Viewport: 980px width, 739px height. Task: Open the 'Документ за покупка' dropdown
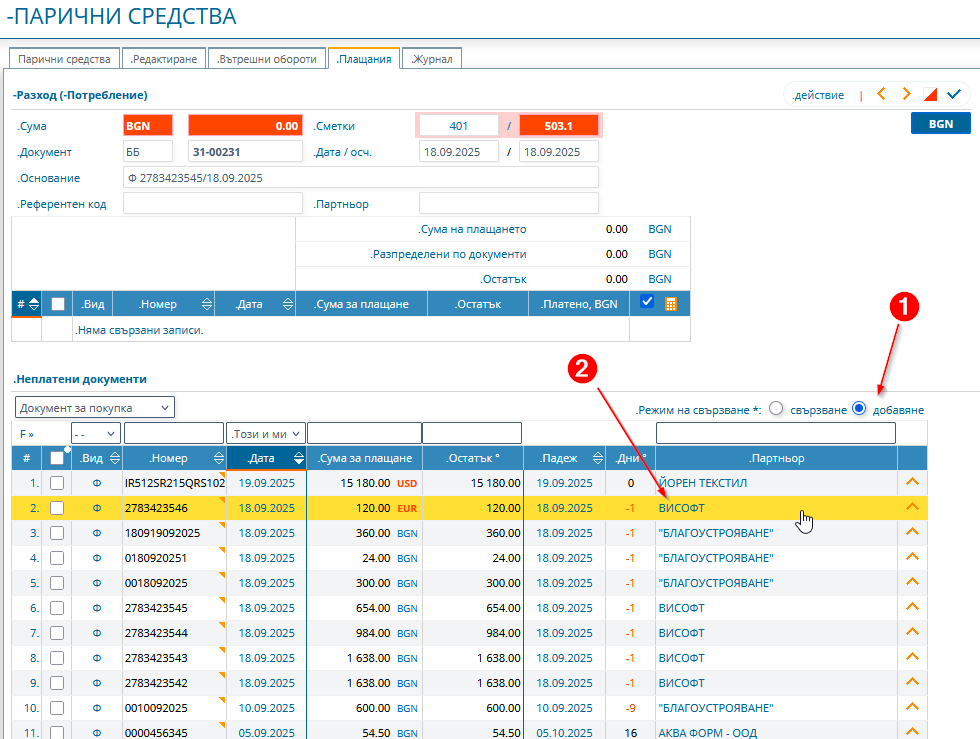(95, 407)
